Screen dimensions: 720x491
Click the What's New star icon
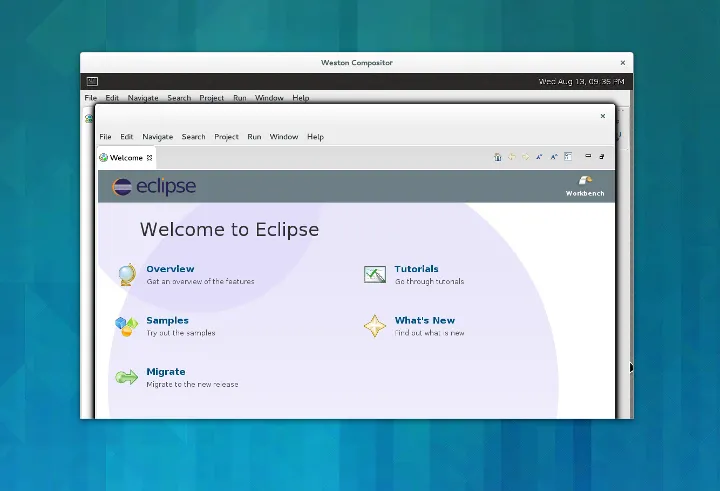[x=374, y=326]
